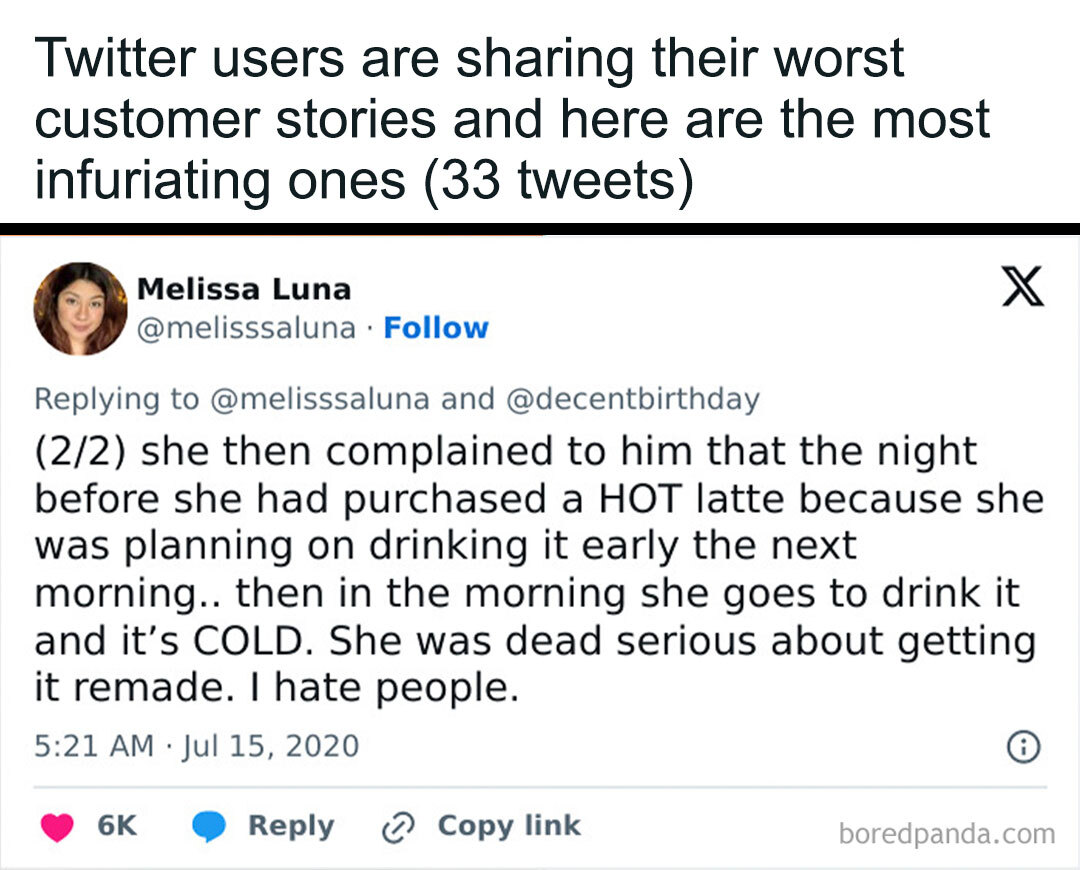Image resolution: width=1080 pixels, height=870 pixels.
Task: Click the tweet body text
Action: pyautogui.click(x=530, y=570)
